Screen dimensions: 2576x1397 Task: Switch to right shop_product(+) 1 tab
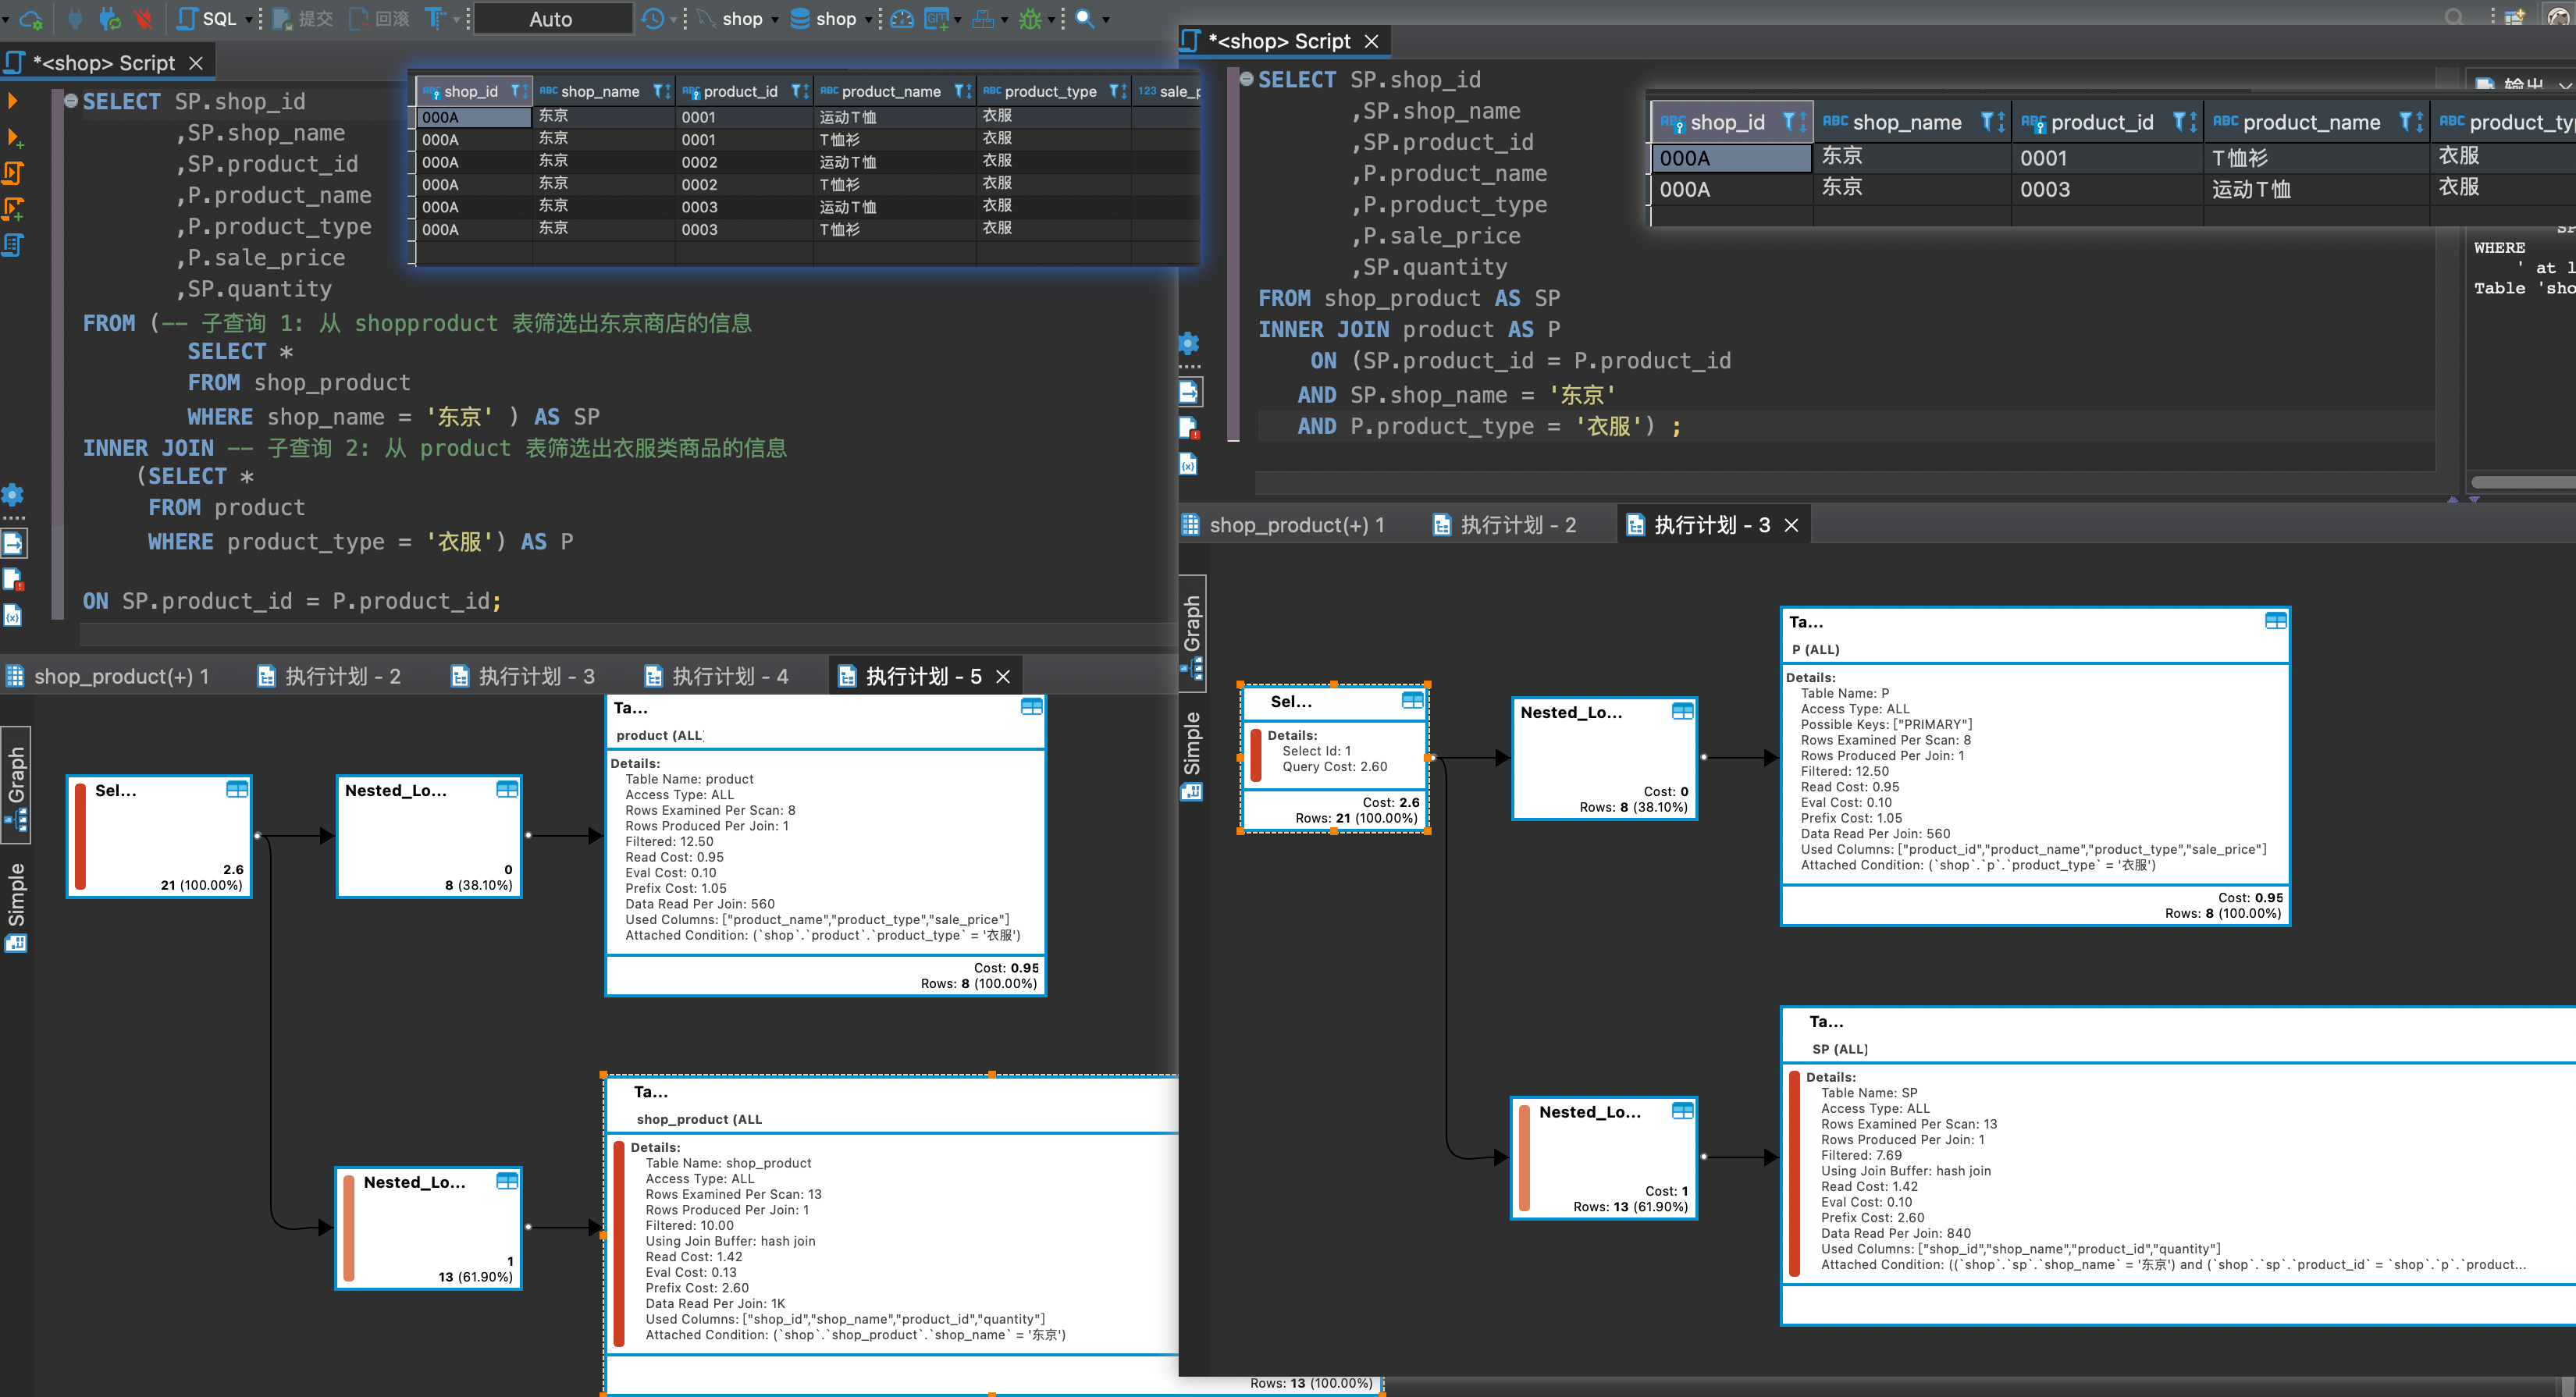click(x=1284, y=525)
